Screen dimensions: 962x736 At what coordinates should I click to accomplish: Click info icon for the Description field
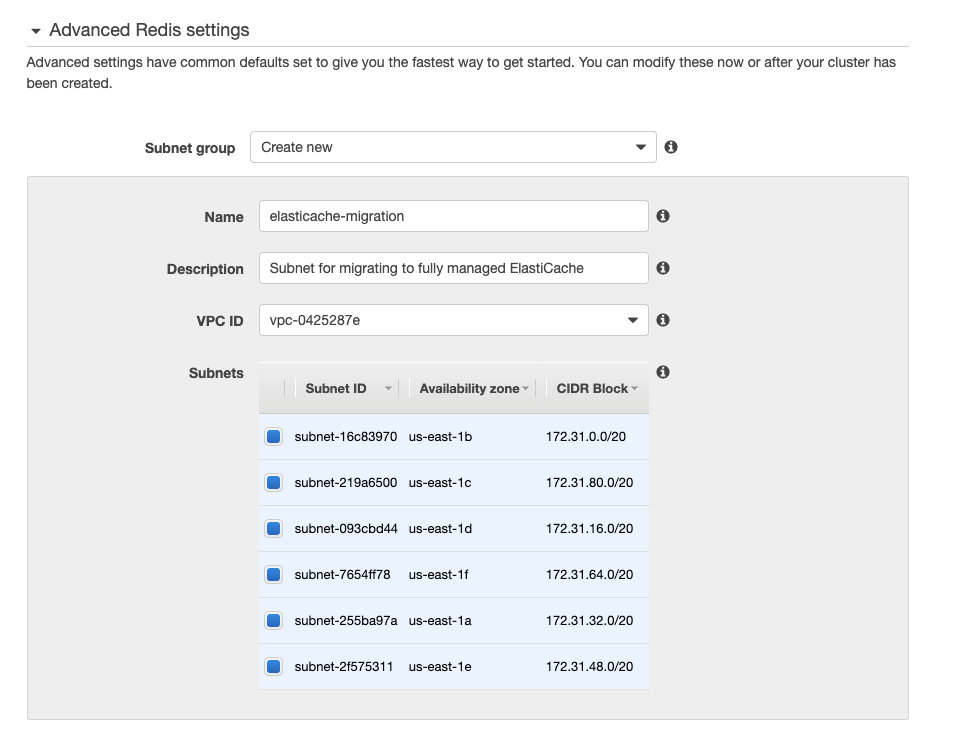[x=662, y=268]
